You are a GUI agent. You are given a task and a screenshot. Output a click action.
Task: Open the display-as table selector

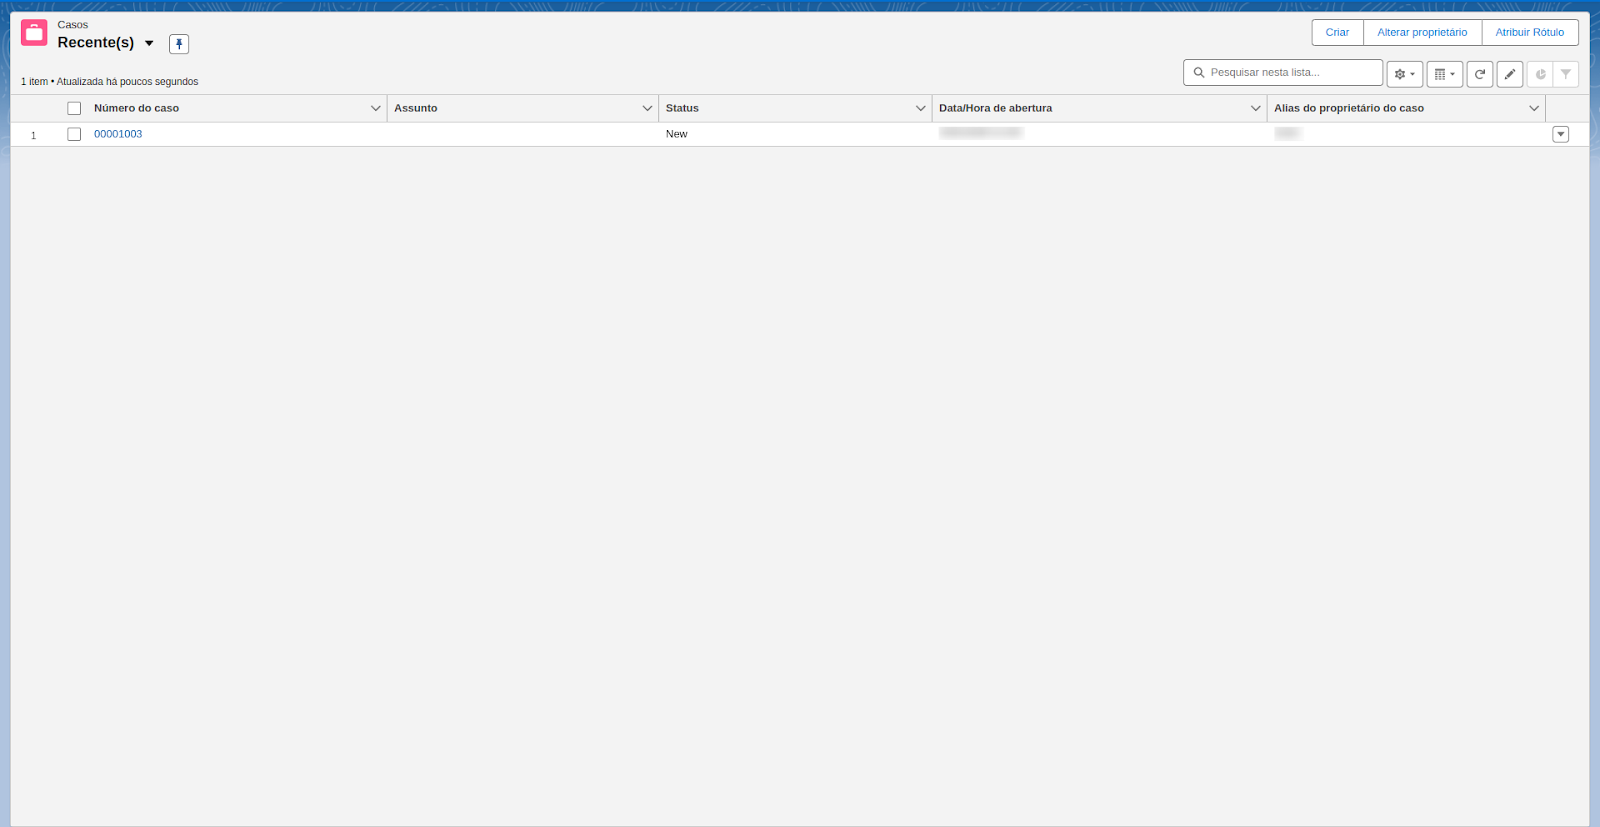pos(1444,74)
